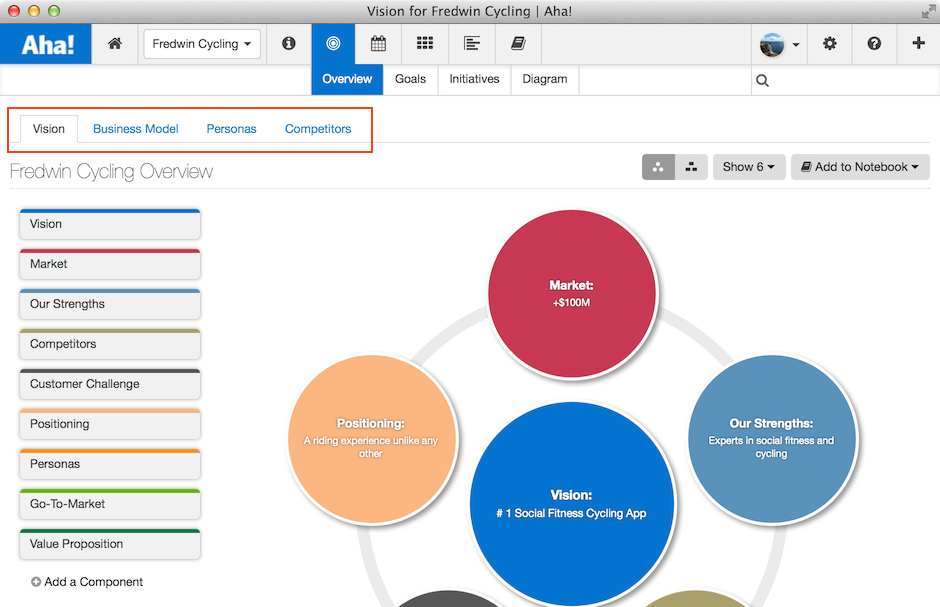This screenshot has height=607, width=940.
Task: Click Add a Component link
Action: click(x=87, y=582)
